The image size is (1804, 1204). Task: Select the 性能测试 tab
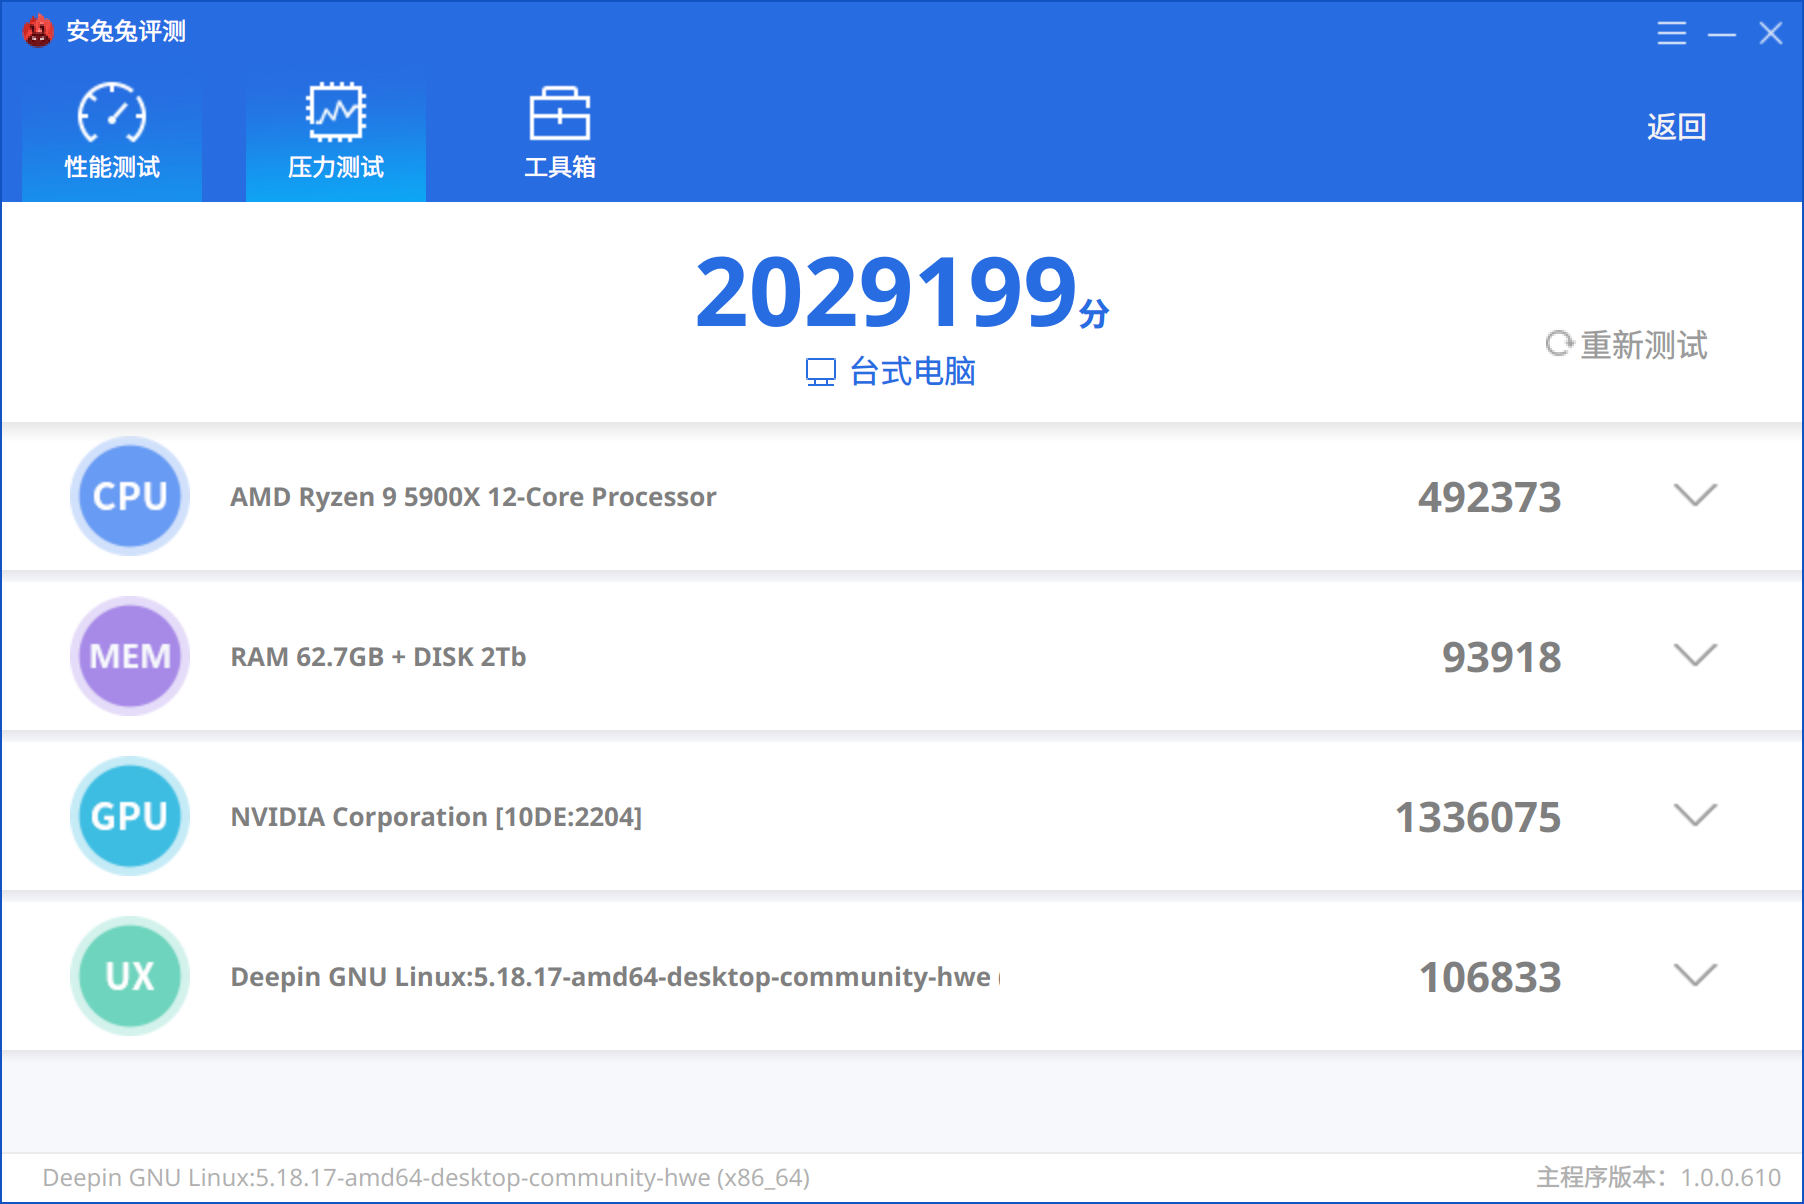point(112,133)
